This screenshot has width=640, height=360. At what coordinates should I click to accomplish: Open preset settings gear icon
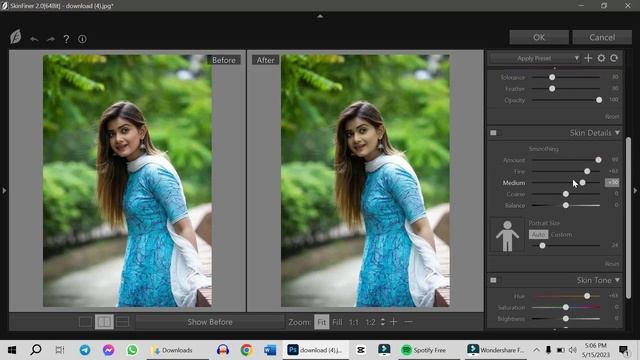[601, 58]
